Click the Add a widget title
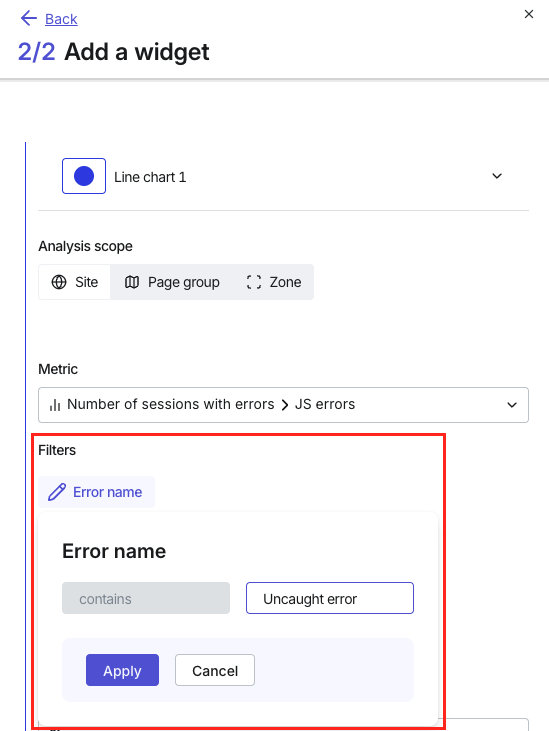The width and height of the screenshot is (549, 731). coord(137,52)
